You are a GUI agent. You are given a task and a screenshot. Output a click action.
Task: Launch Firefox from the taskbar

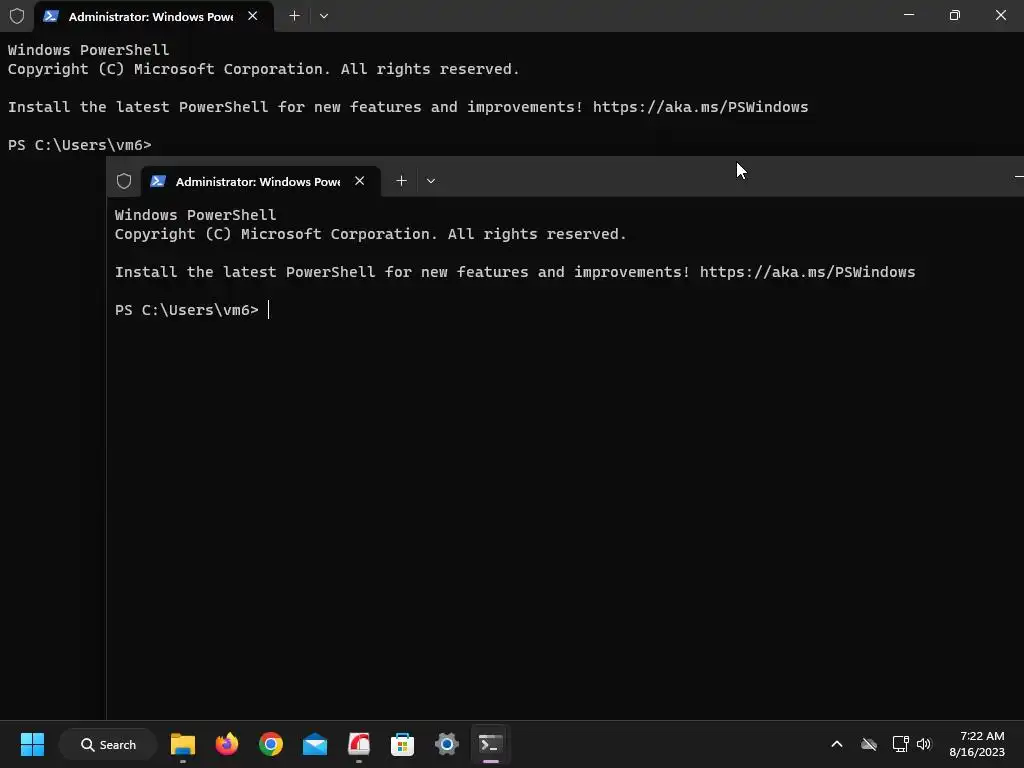[x=227, y=744]
